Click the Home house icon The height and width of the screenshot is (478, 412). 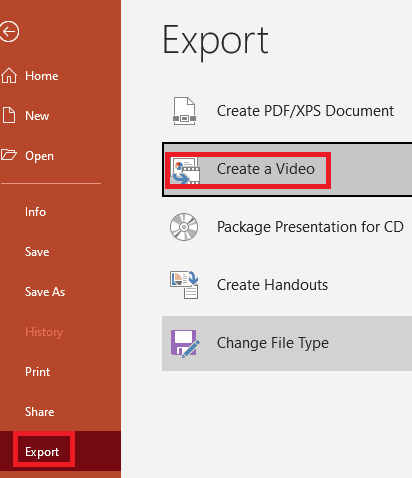pos(9,75)
